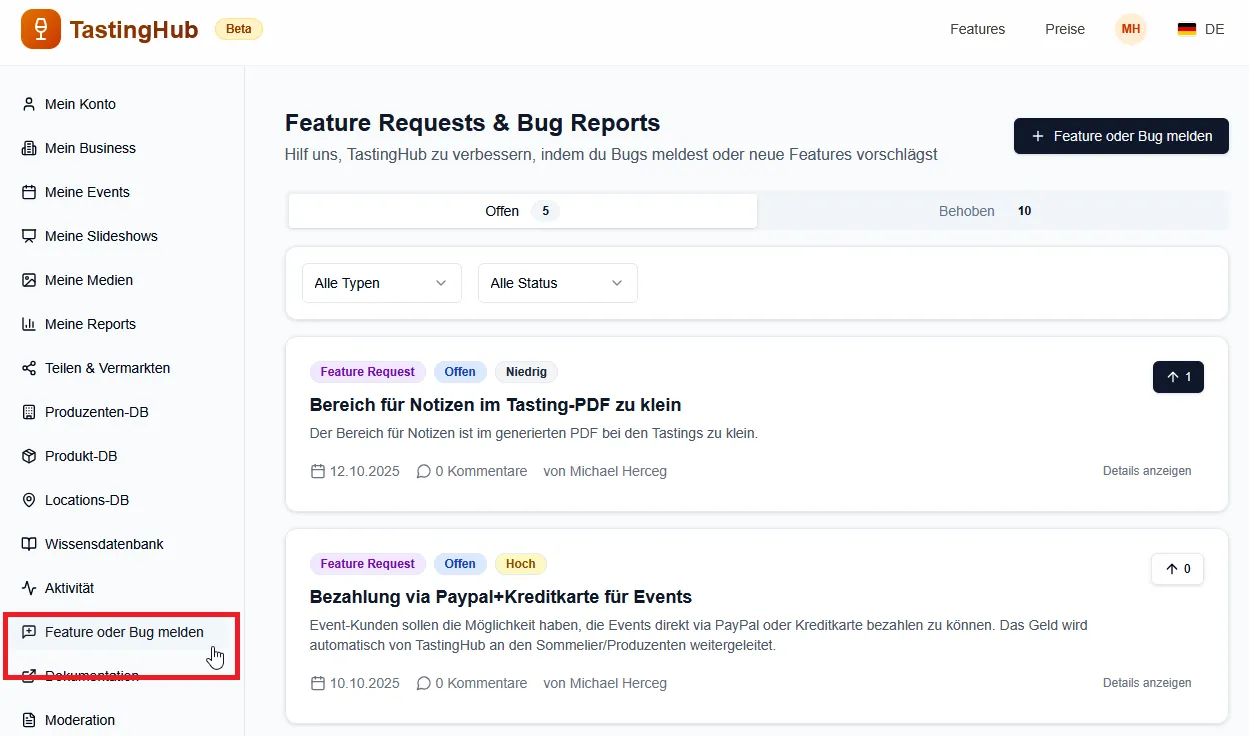Open the Wissensdatenbank book icon
Viewport: 1249px width, 736px height.
[x=29, y=544]
